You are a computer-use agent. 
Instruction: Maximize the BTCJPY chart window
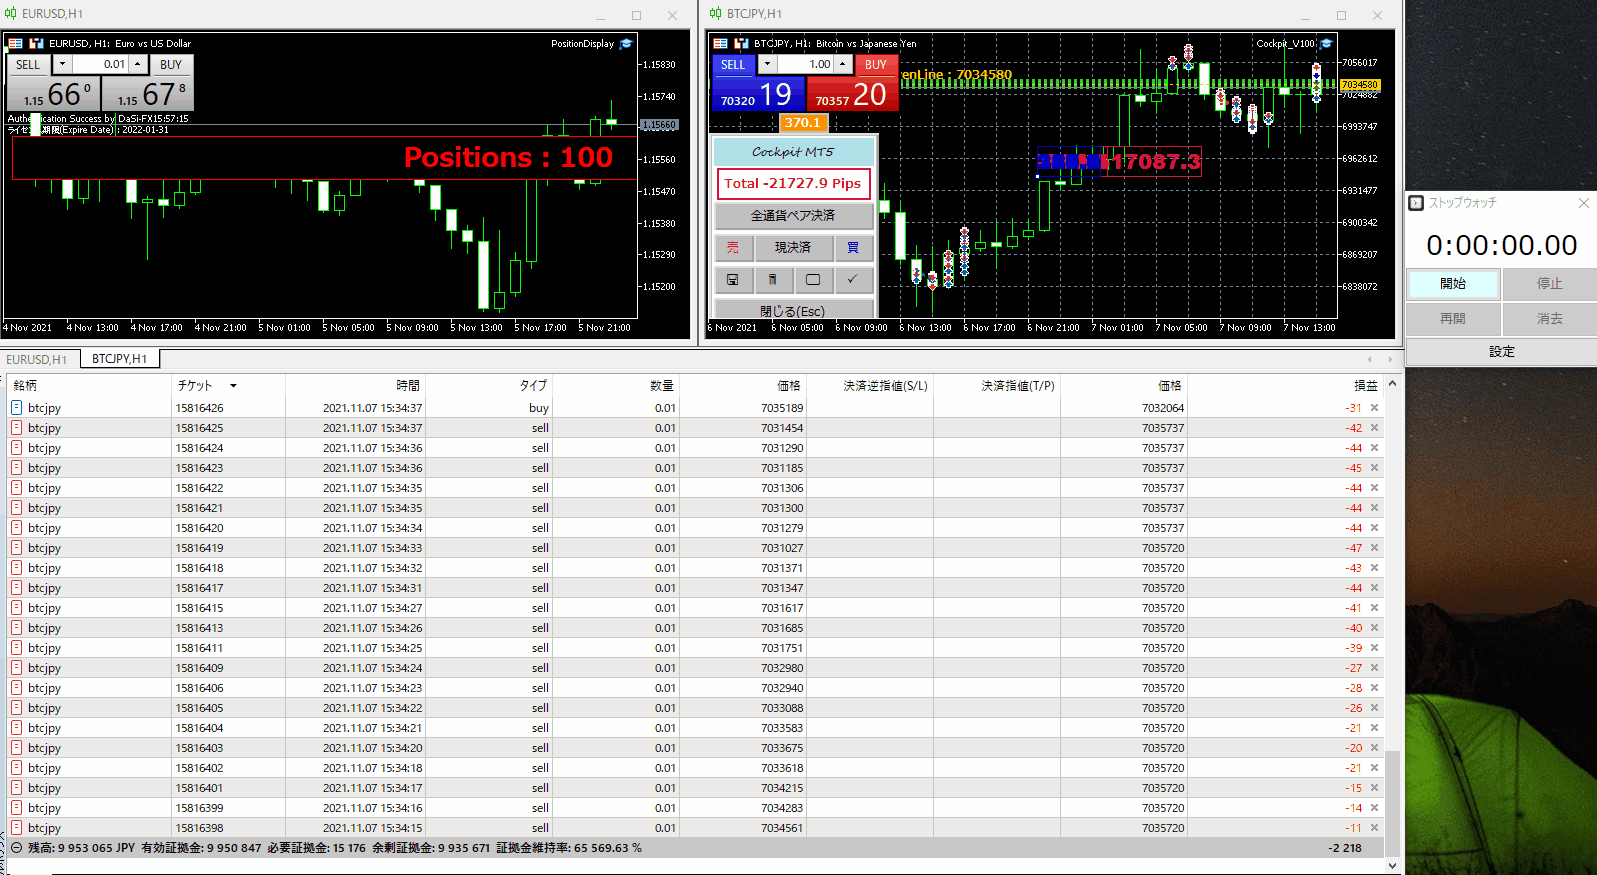[1341, 15]
